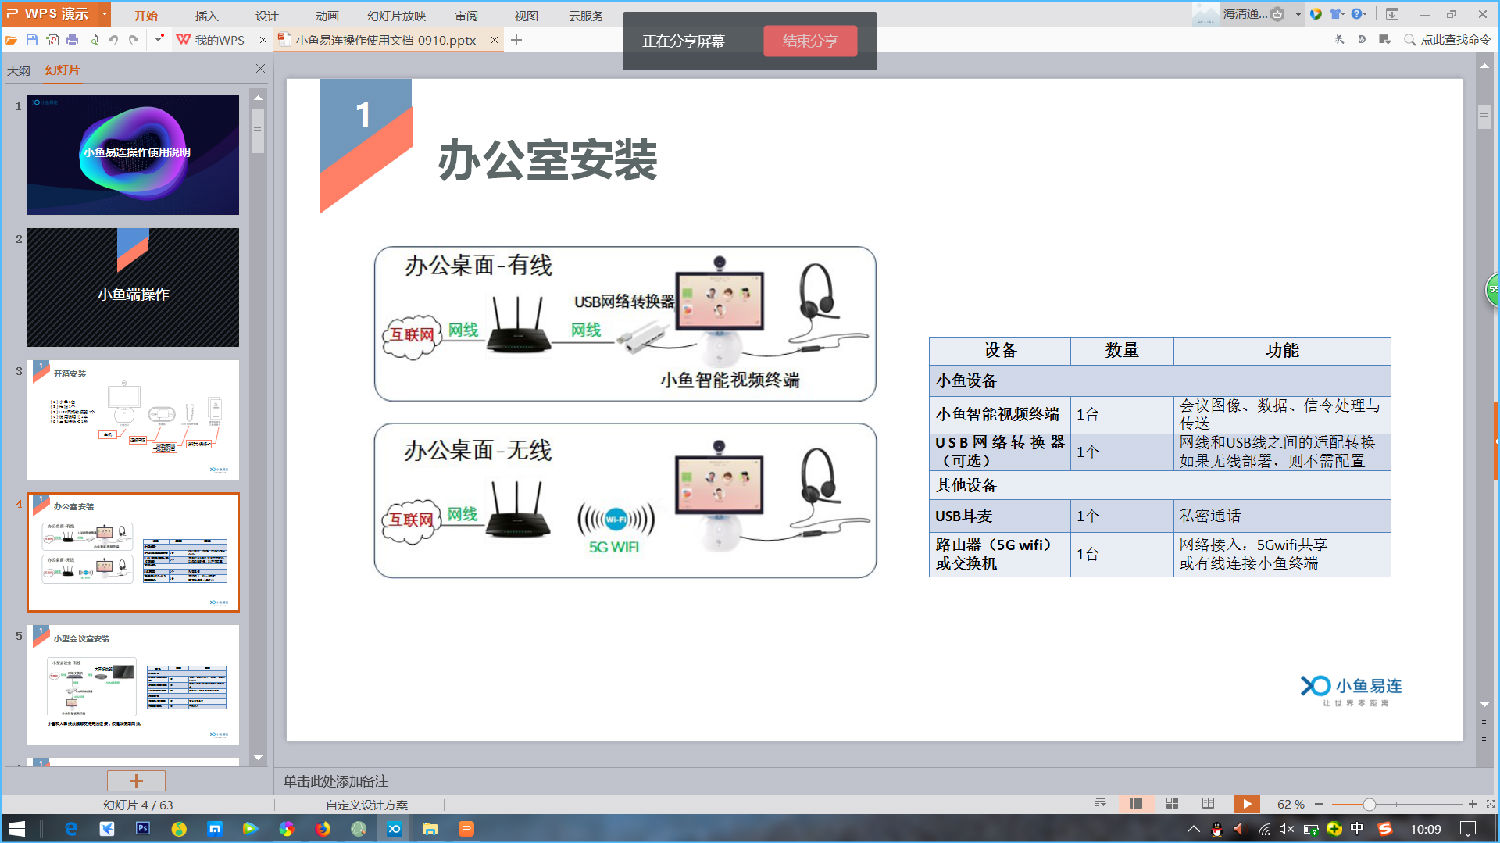The image size is (1500, 843).
Task: Select slide 1 thumbnail 小鱼易连操作使用说明
Action: click(x=133, y=155)
